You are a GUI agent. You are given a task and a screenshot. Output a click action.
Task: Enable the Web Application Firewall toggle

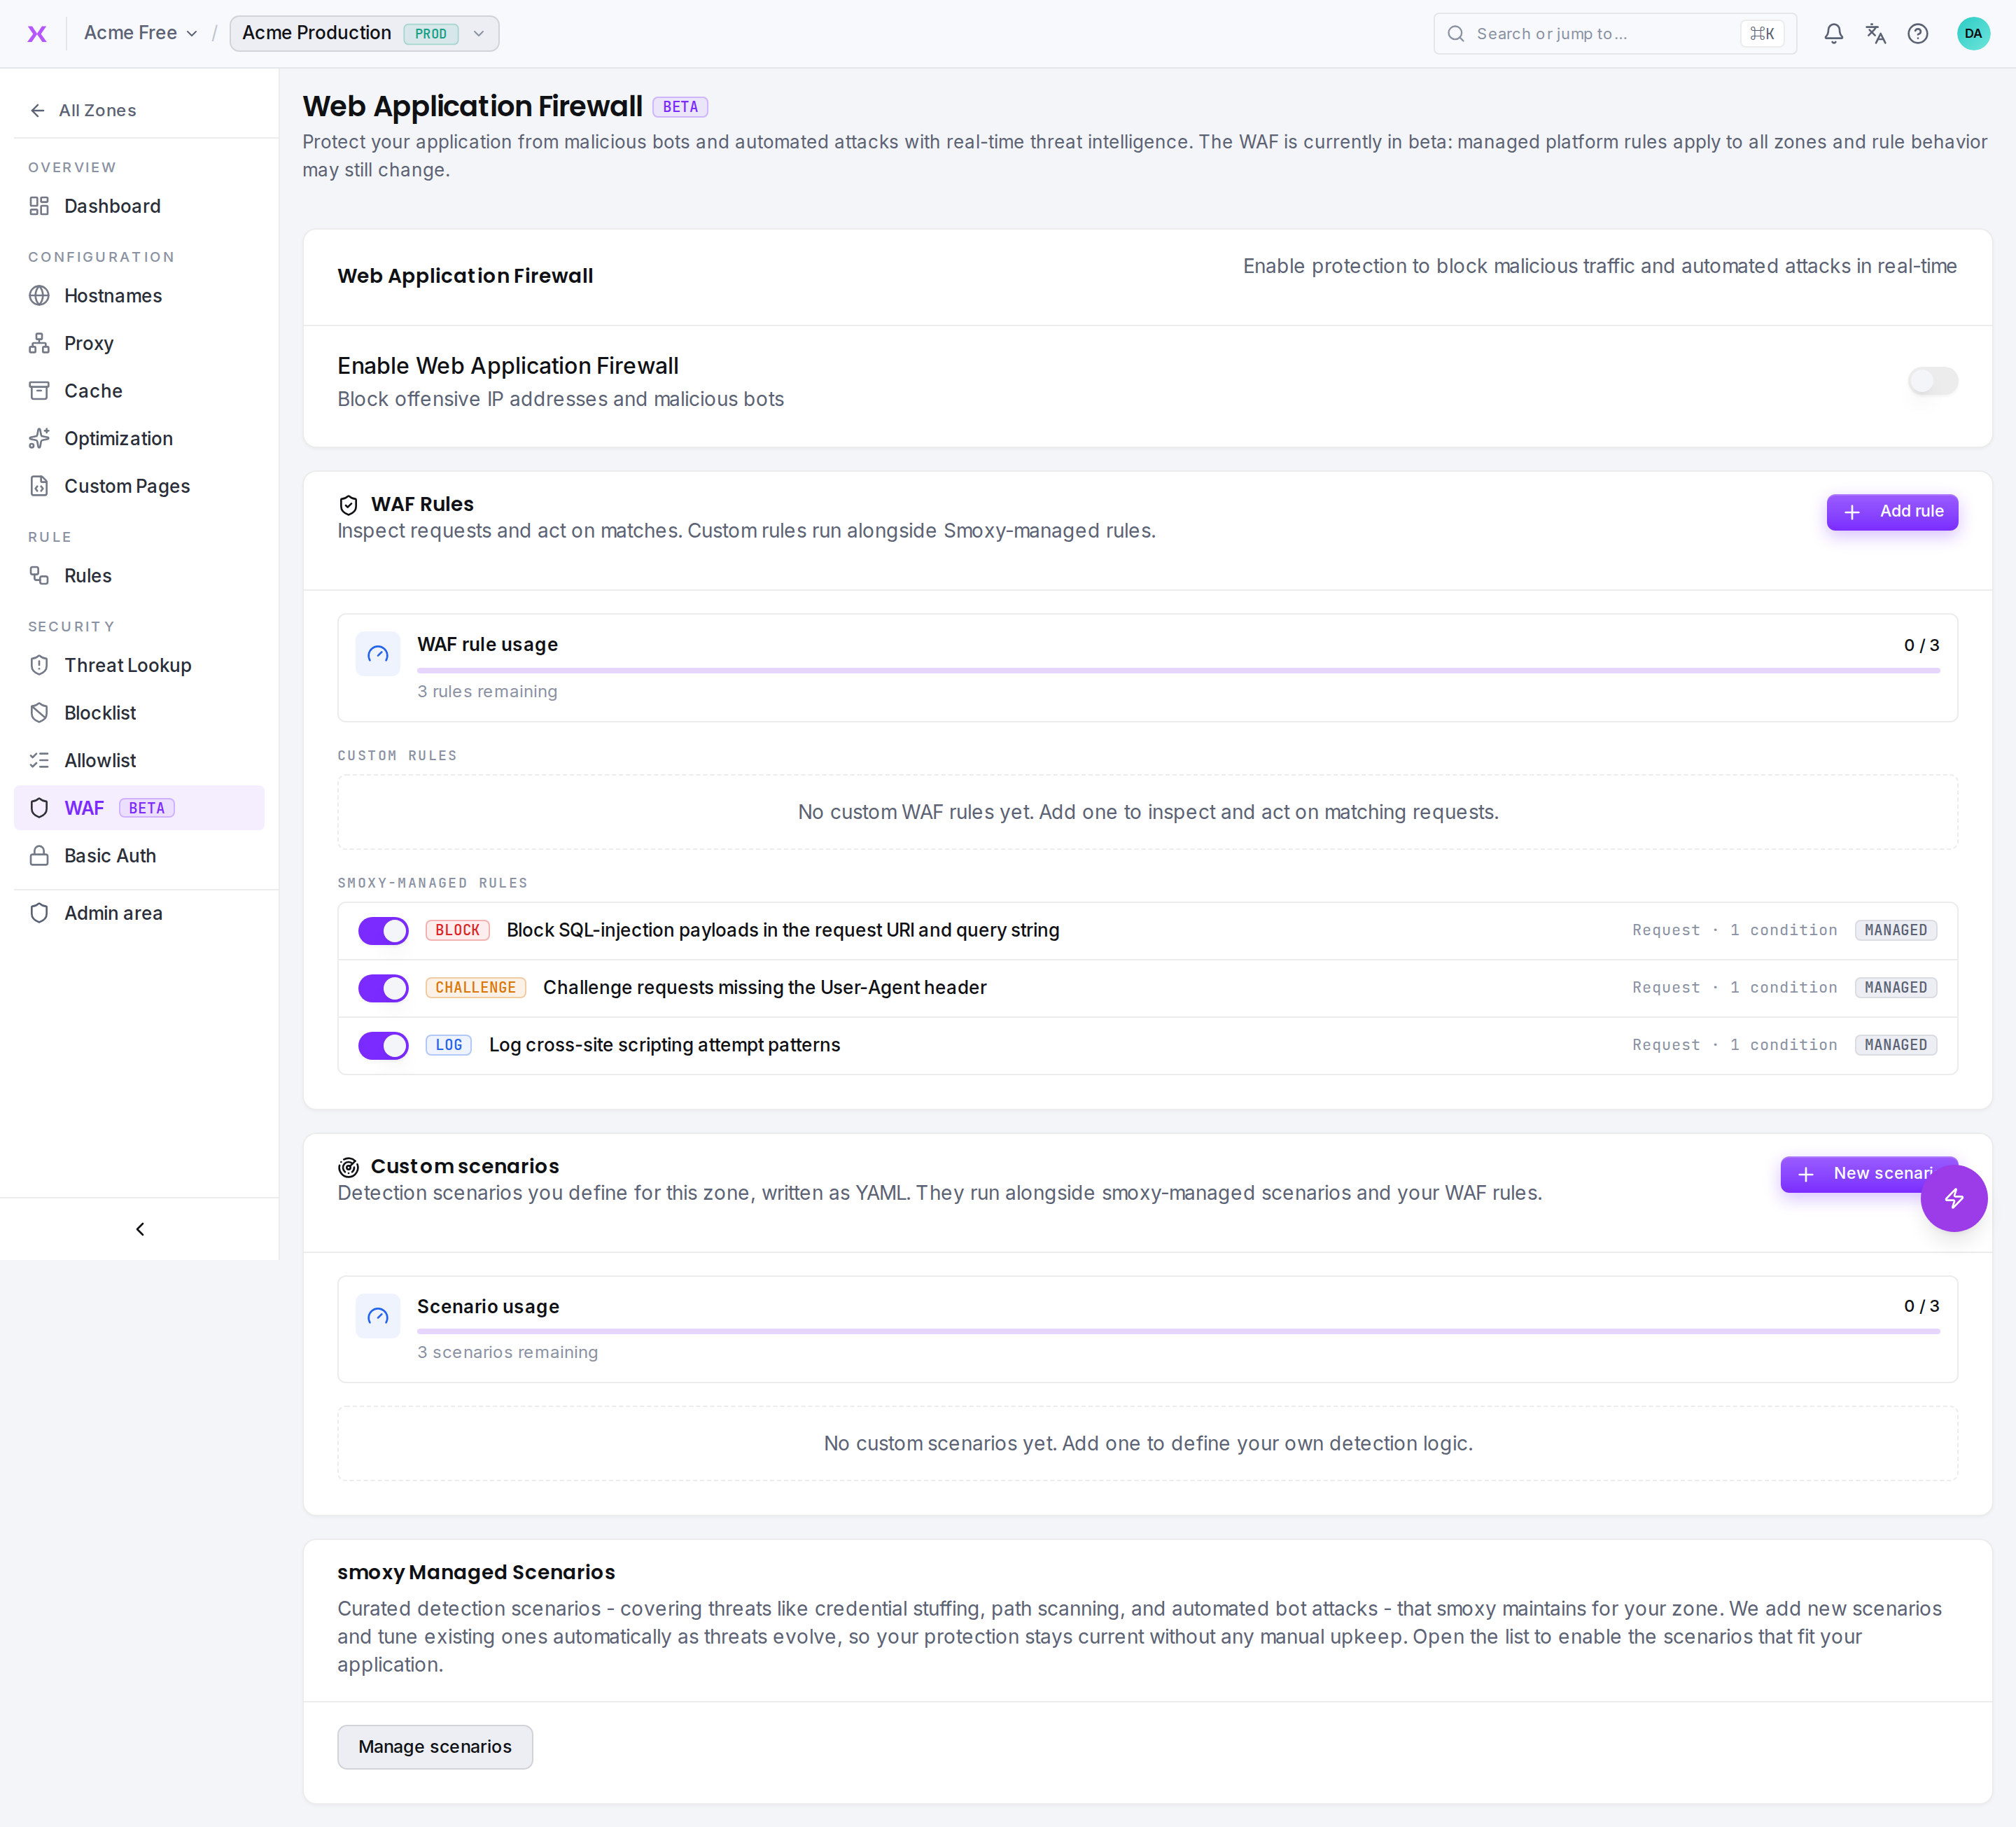point(1932,381)
